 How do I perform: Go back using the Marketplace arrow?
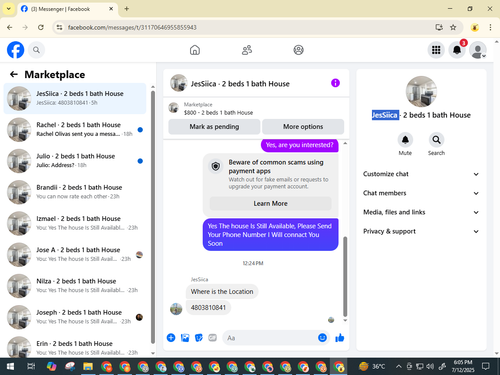pyautogui.click(x=14, y=74)
